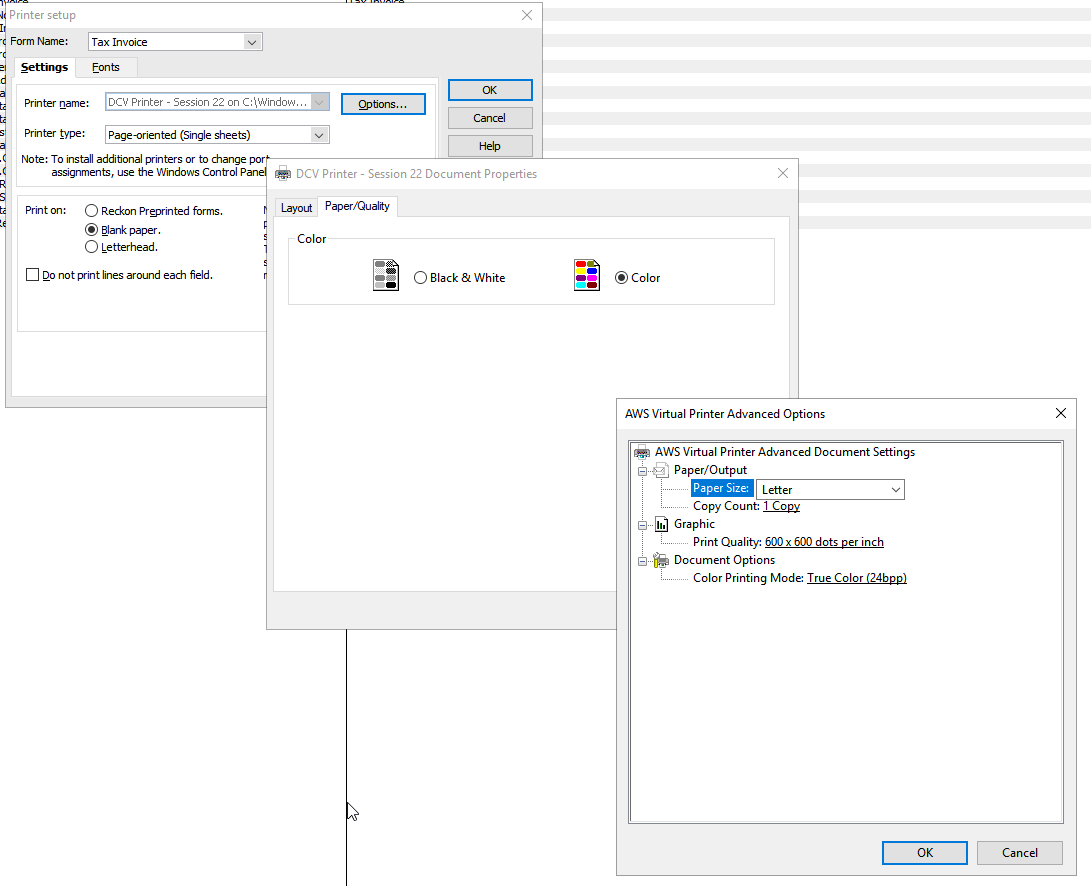Select Reckon Preprinted forms radio button
Viewport: 1091px width, 886px height.
(91, 211)
